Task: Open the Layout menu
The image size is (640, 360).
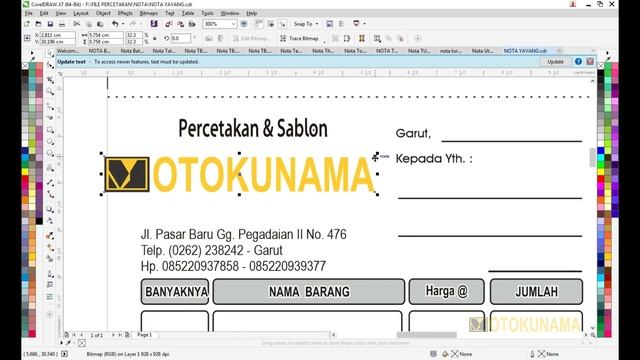Action: (81, 13)
